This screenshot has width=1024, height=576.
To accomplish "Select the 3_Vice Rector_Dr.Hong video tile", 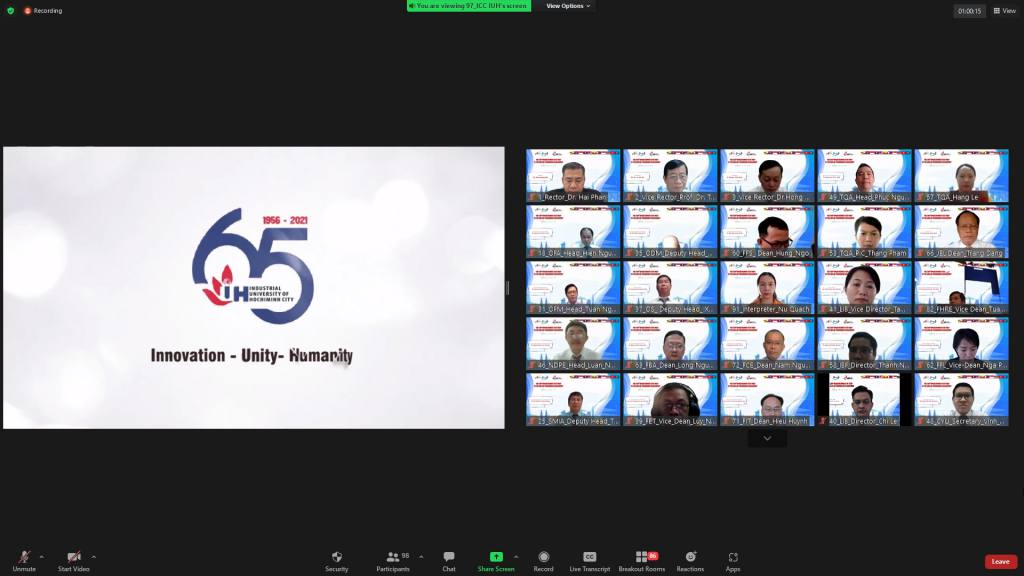I will (x=767, y=176).
